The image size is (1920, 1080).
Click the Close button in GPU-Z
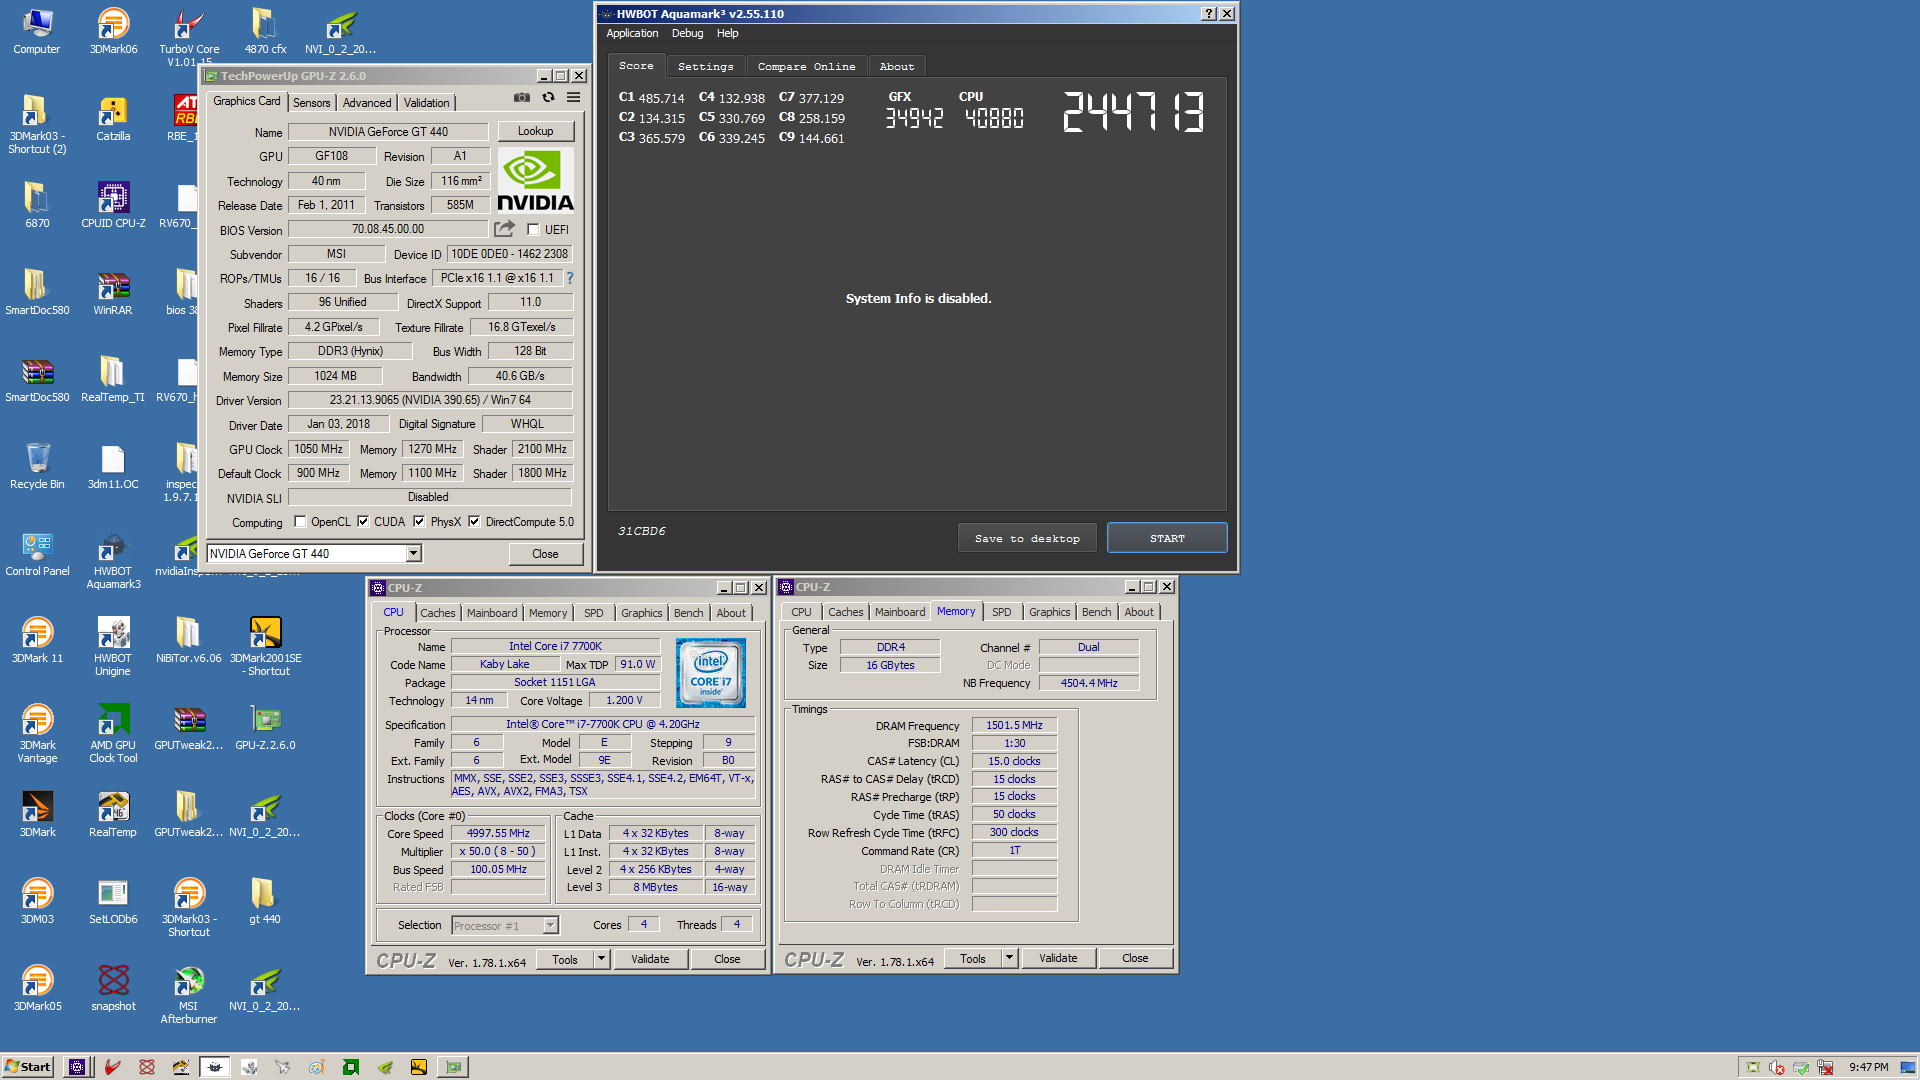[x=545, y=553]
